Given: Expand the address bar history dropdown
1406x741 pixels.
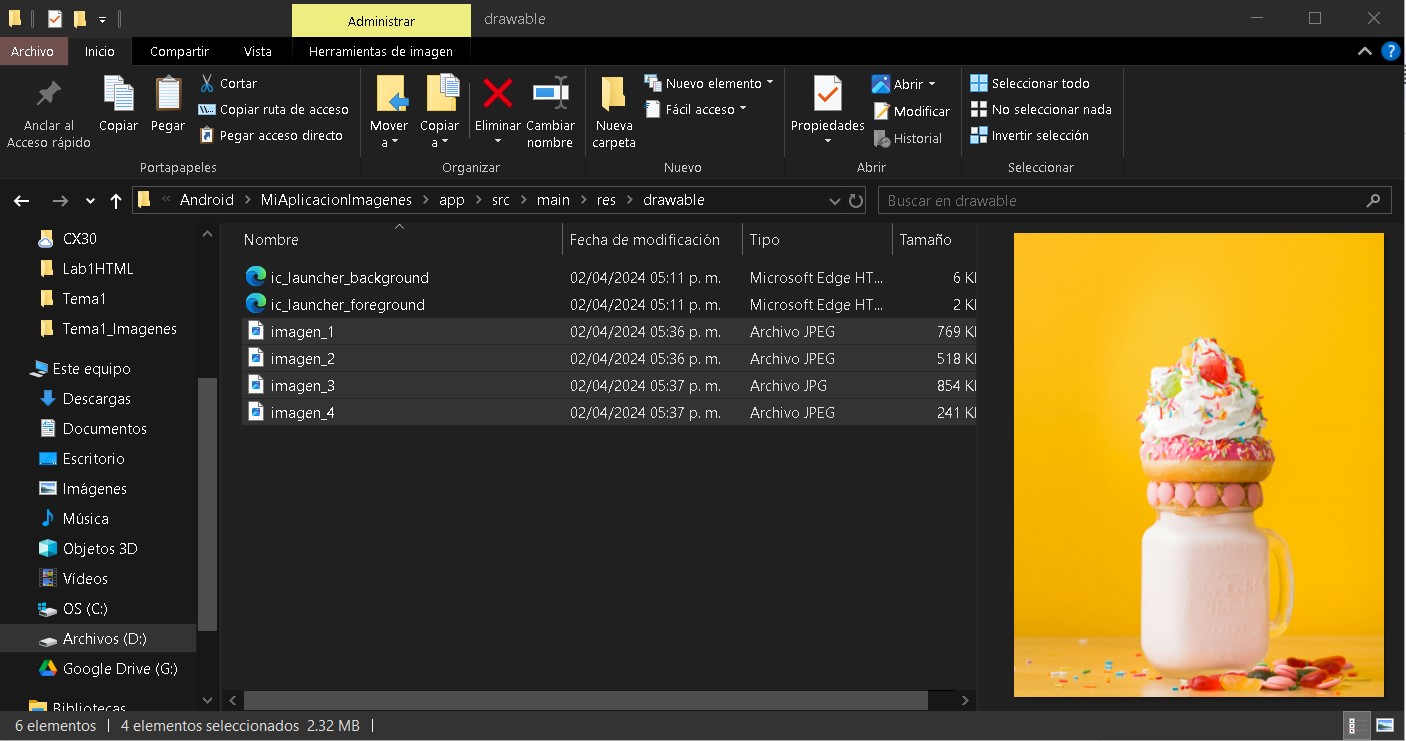Looking at the screenshot, I should (835, 201).
